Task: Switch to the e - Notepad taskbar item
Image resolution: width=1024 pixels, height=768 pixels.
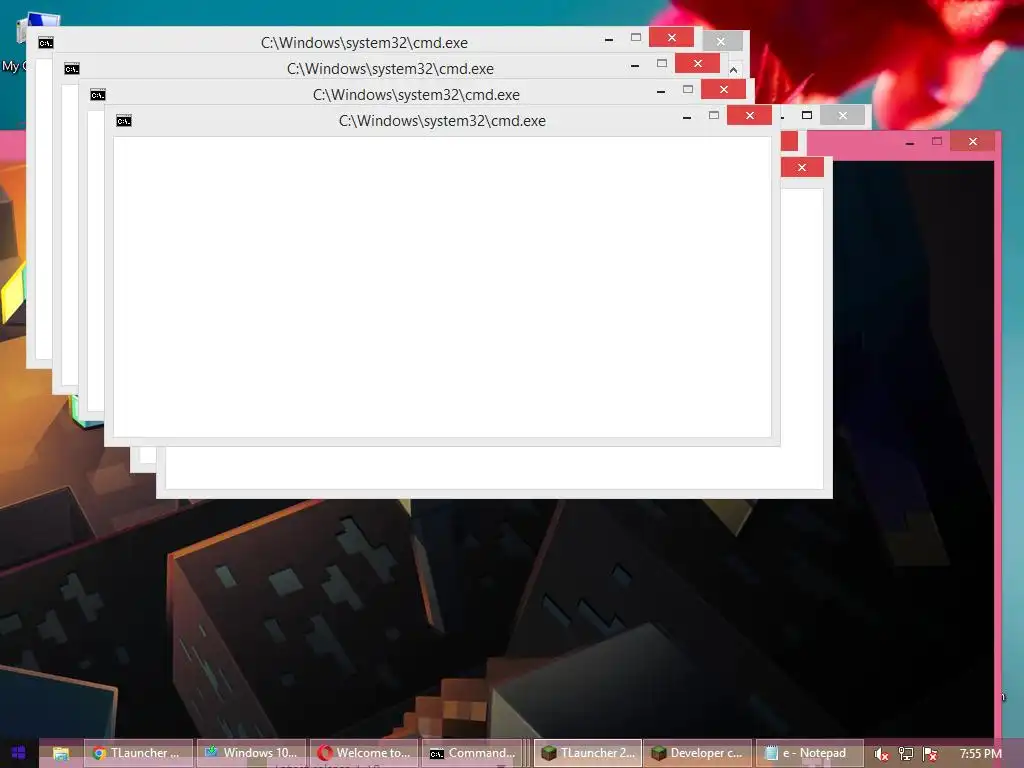Action: (809, 753)
